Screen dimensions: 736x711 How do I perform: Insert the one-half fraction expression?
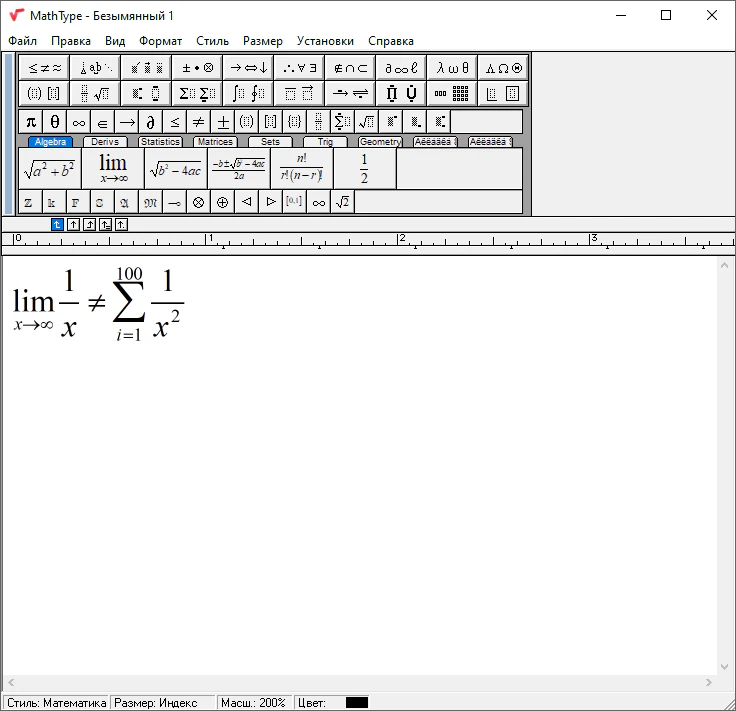coord(364,169)
